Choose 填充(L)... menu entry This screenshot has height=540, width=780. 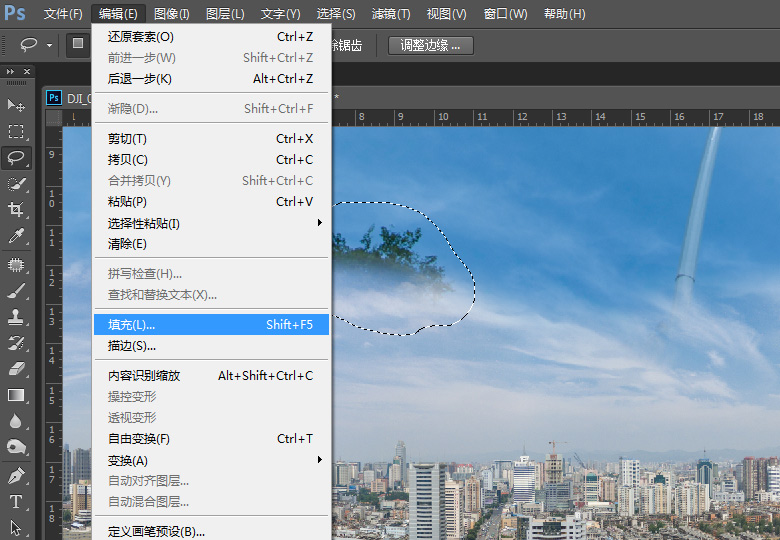211,325
